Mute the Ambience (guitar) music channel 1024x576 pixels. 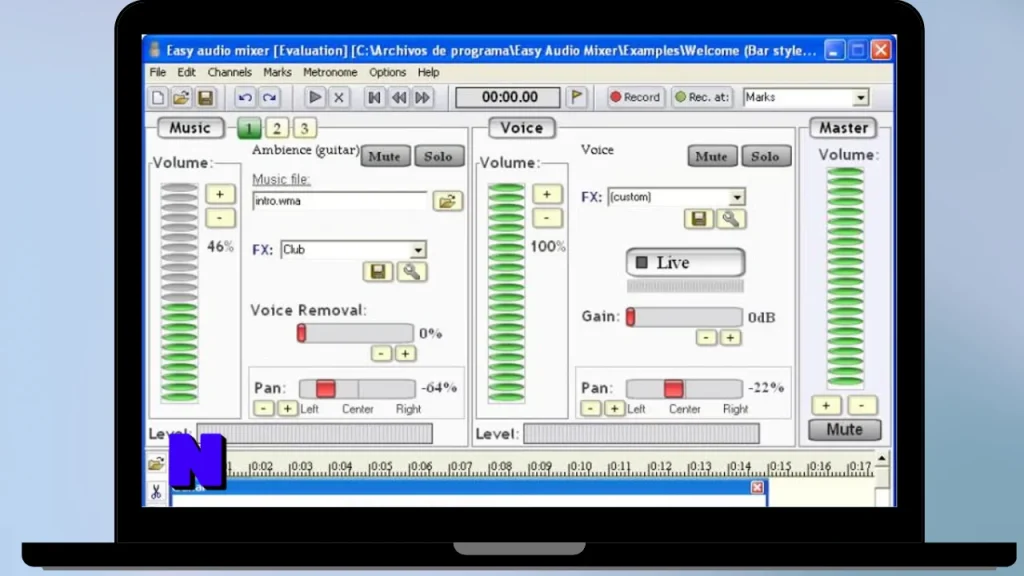(x=385, y=156)
